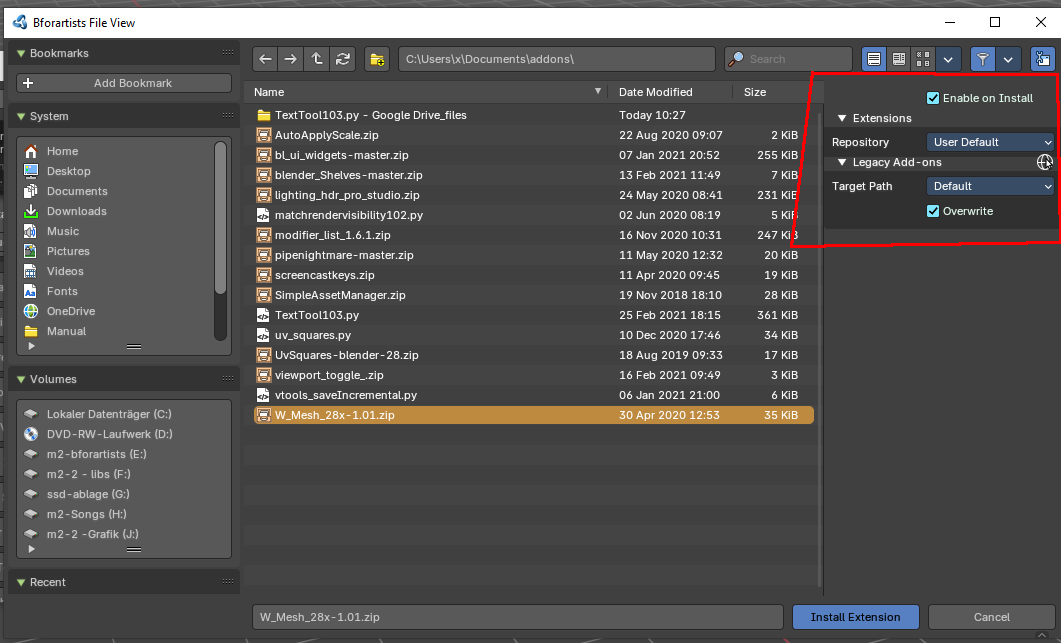Select bl_ui_widgets-master.zip file
This screenshot has height=643, width=1061.
pos(534,155)
